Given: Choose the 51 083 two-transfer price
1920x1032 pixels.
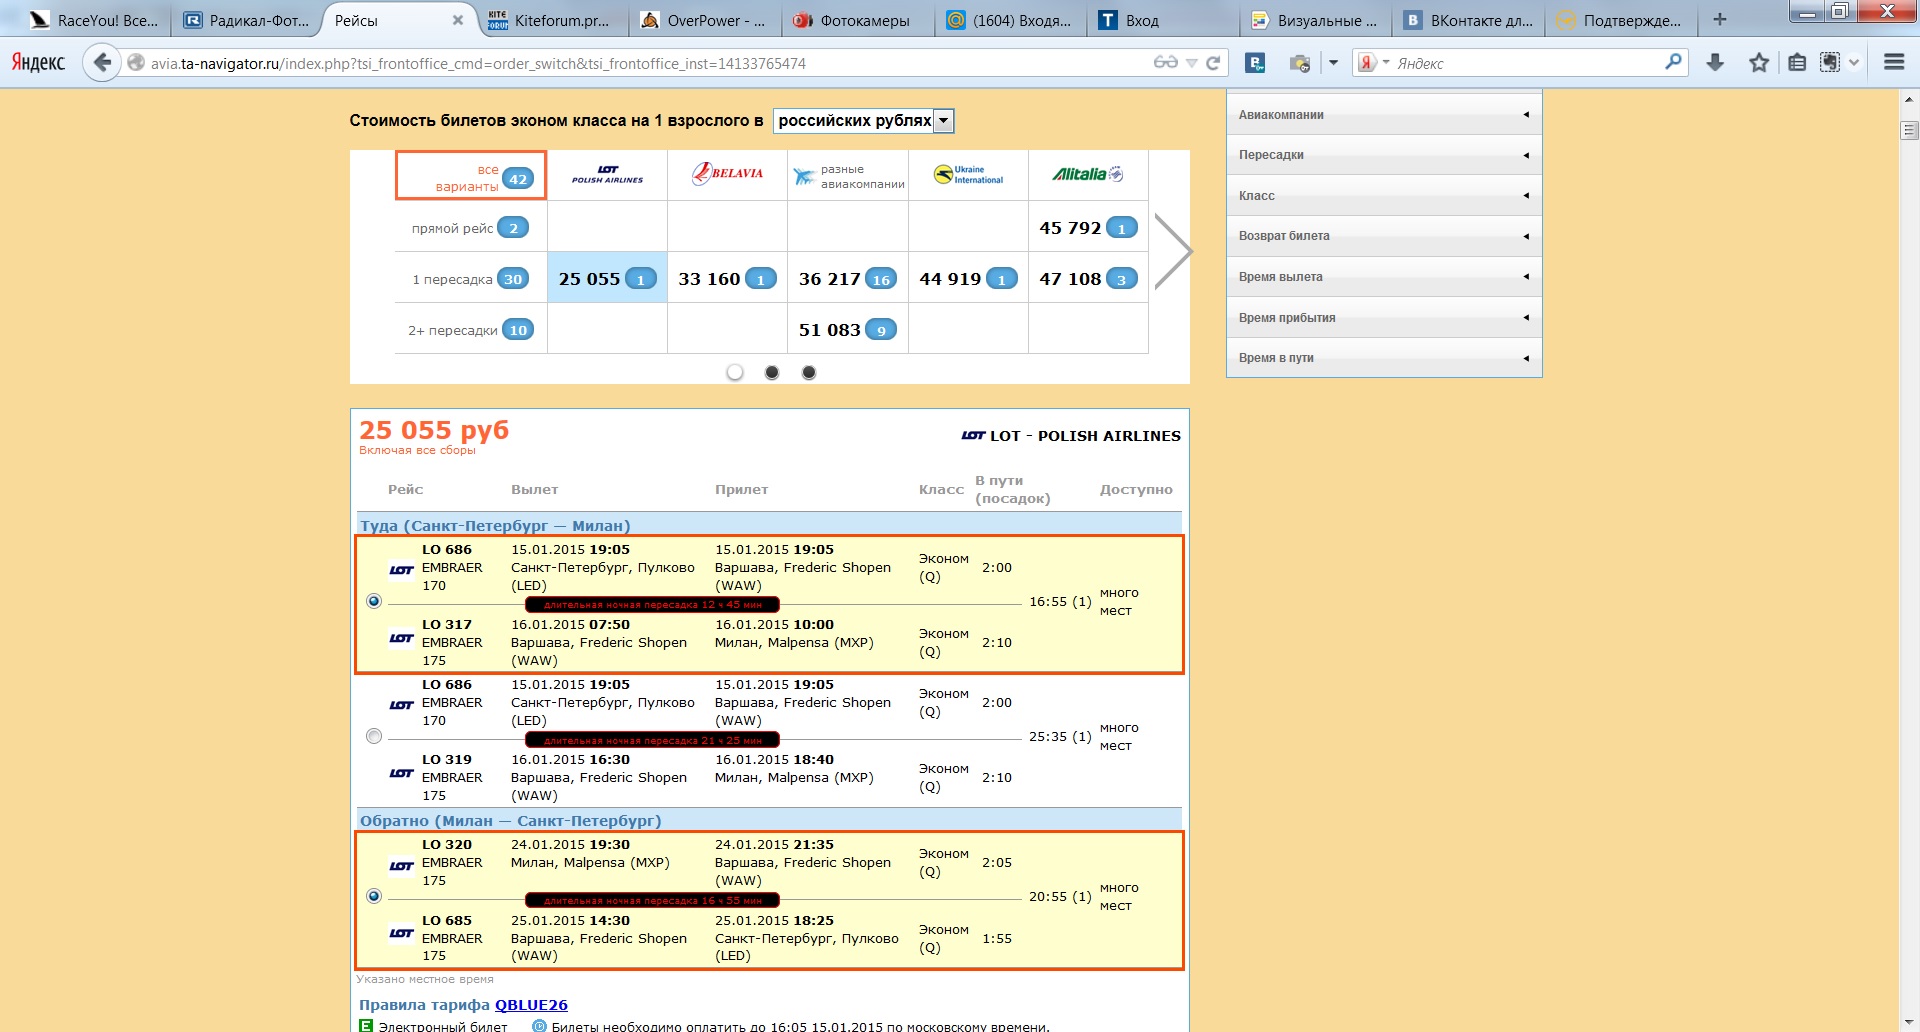Looking at the screenshot, I should [848, 330].
